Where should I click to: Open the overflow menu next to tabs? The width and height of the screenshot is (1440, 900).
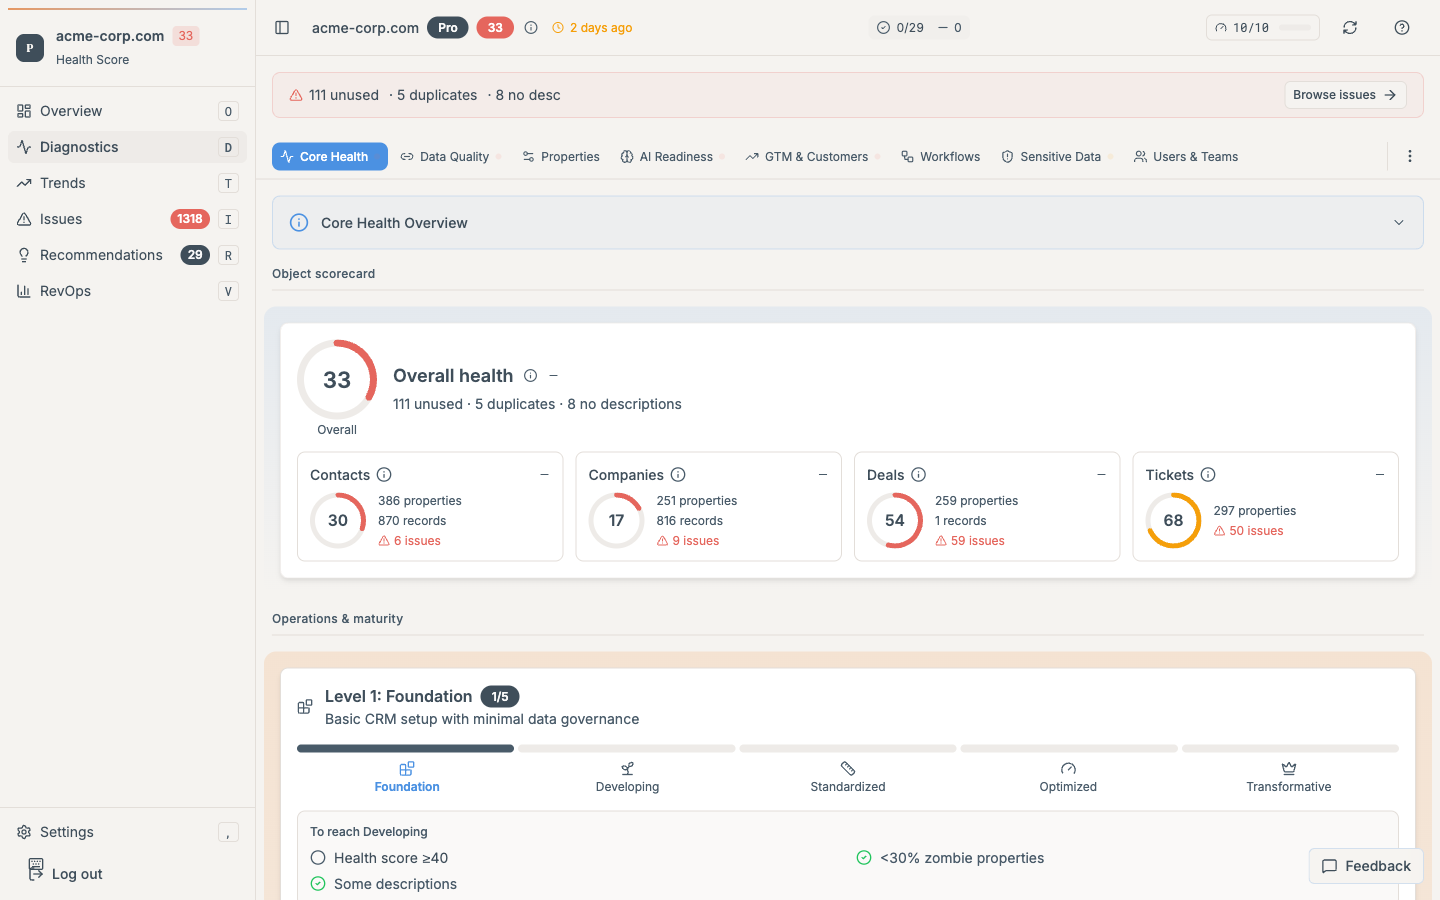pyautogui.click(x=1410, y=156)
